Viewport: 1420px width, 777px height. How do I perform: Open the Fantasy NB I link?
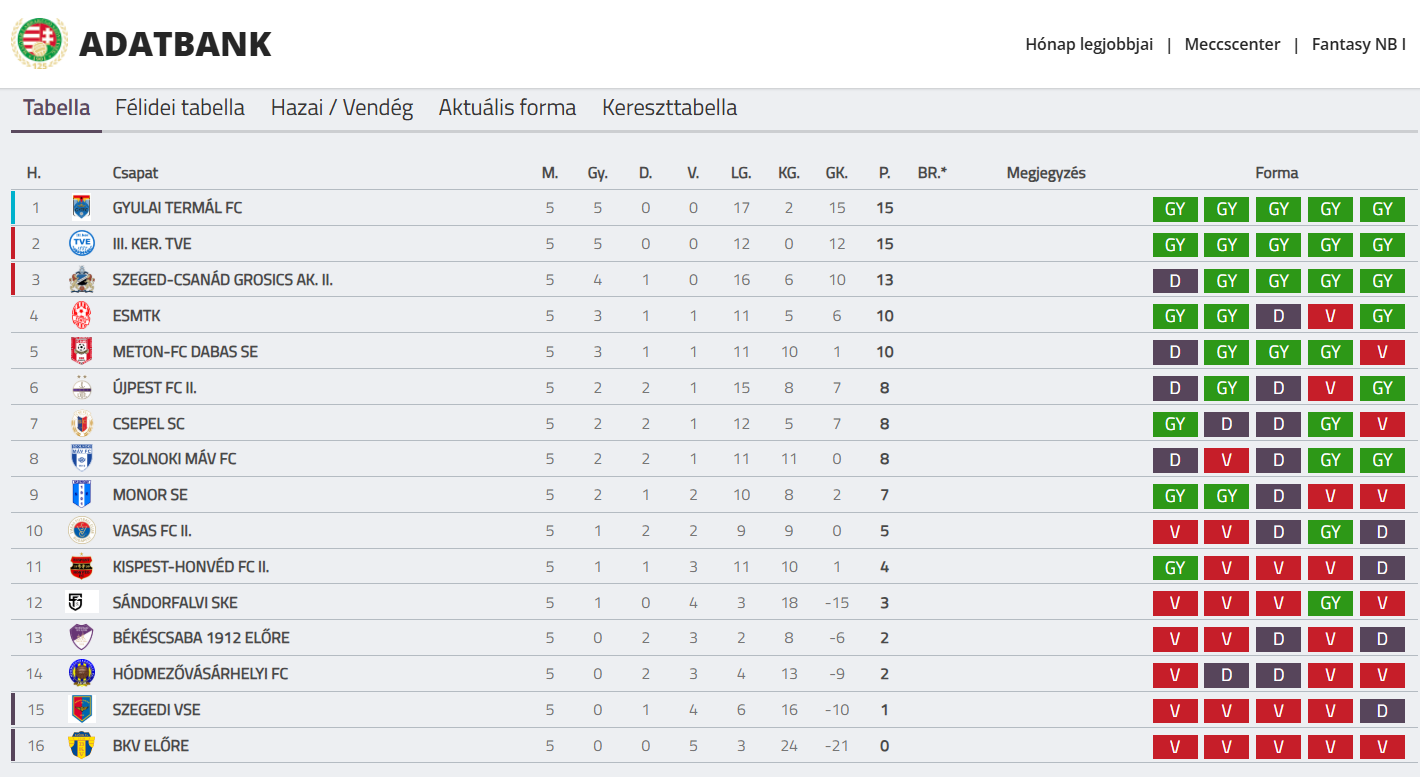click(x=1359, y=44)
